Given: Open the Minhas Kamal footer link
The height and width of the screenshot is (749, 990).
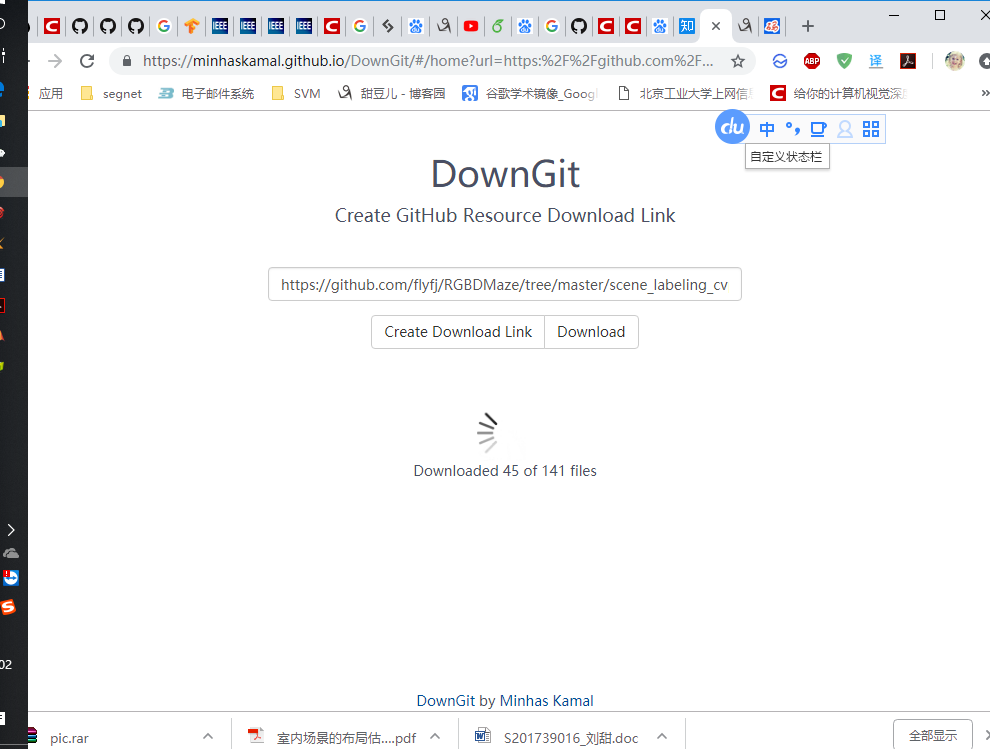Looking at the screenshot, I should (546, 700).
